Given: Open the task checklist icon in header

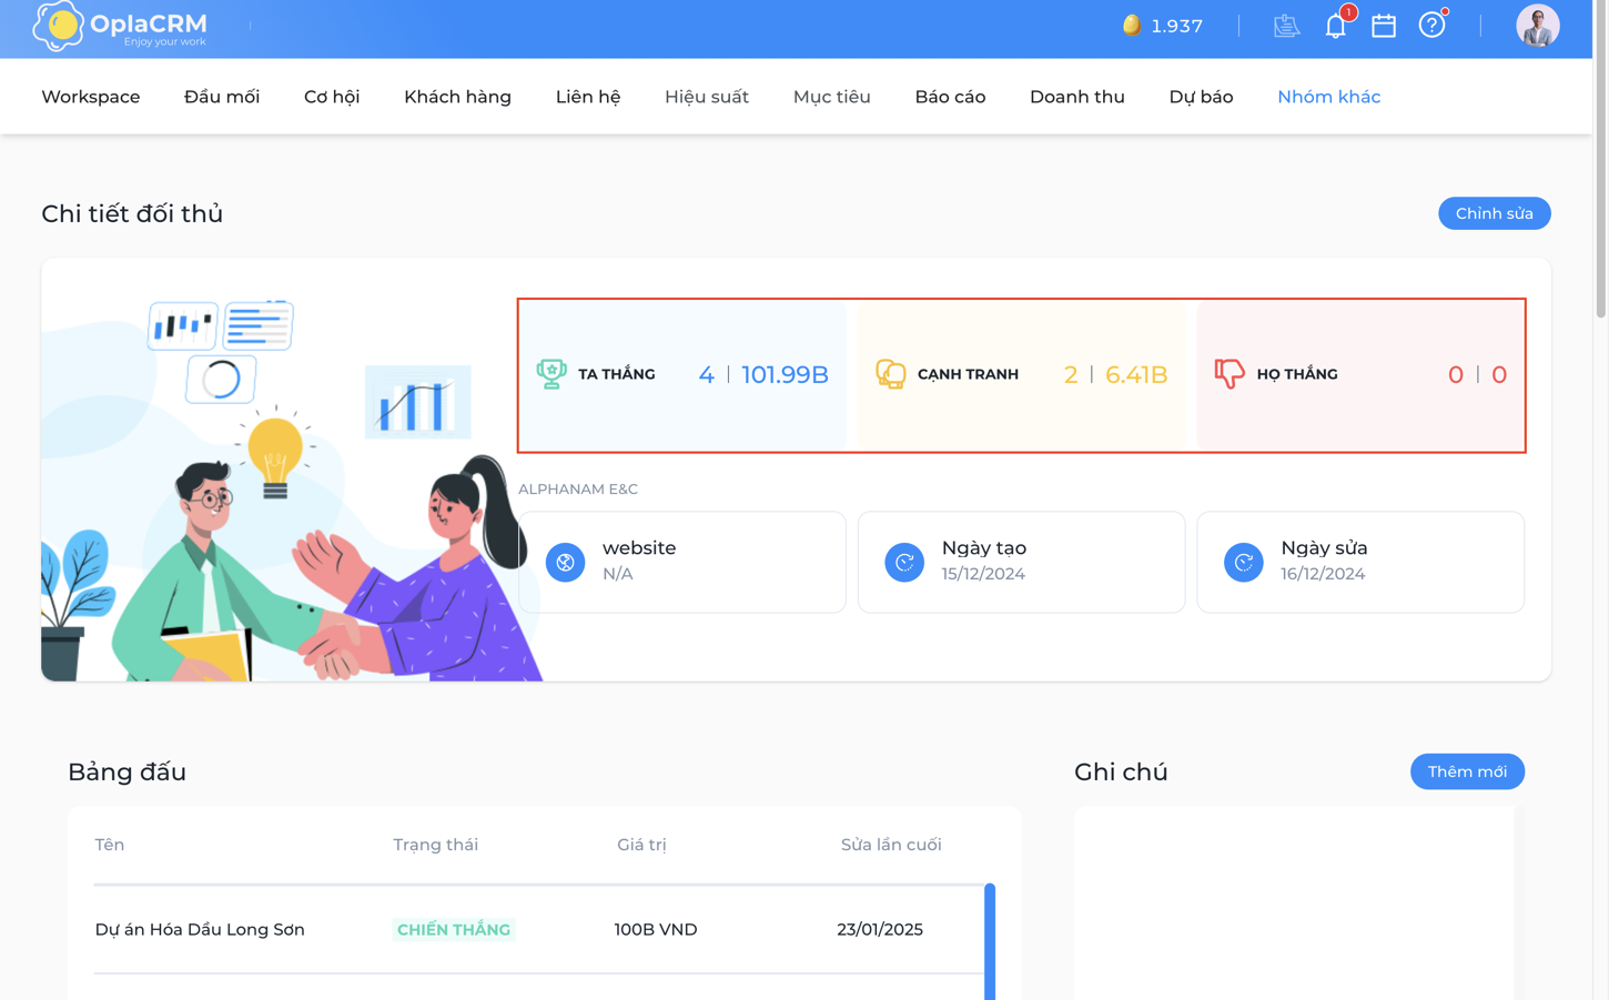Looking at the screenshot, I should point(1286,26).
